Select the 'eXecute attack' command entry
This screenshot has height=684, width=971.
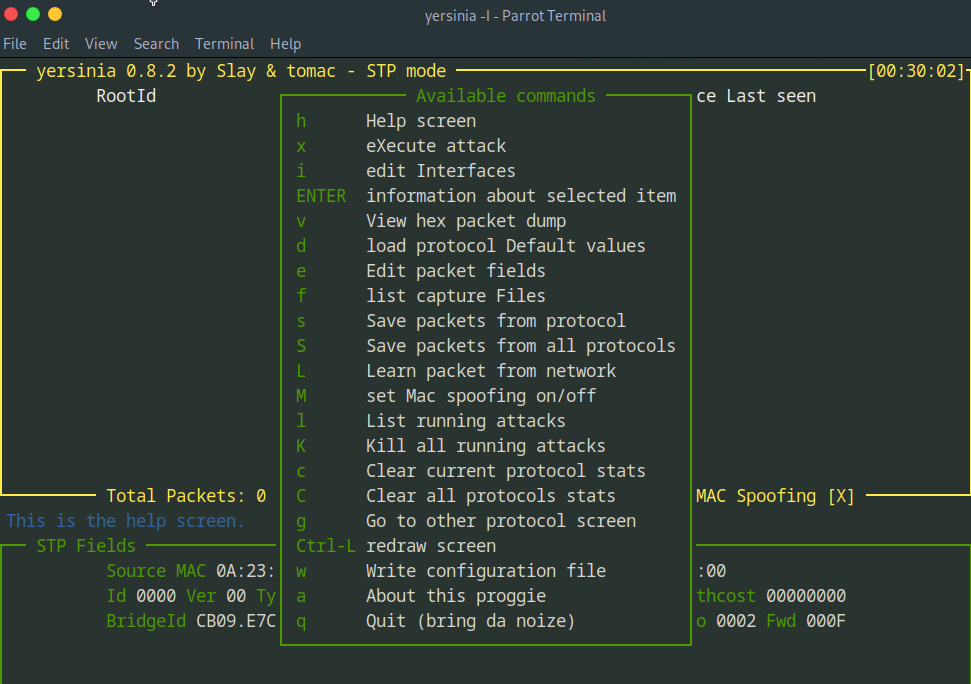point(435,146)
